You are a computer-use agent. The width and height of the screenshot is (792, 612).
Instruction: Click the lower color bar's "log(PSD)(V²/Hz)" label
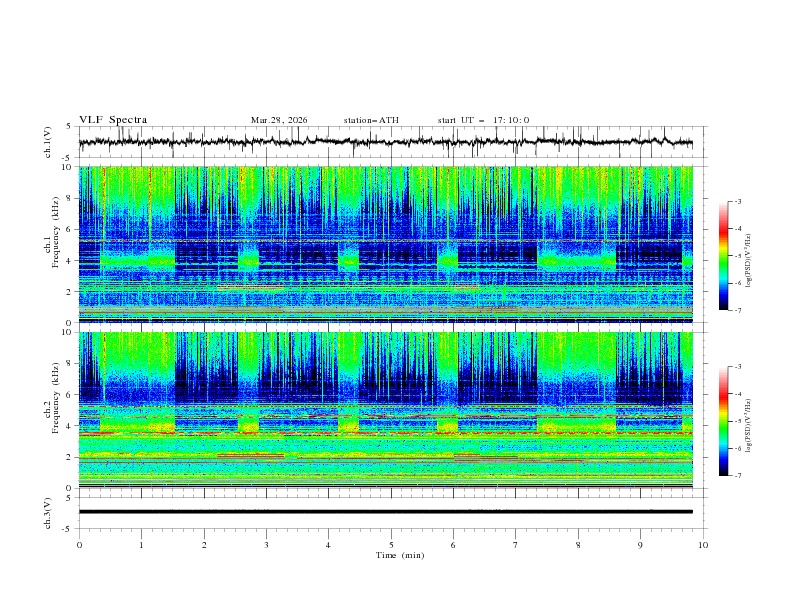(x=748, y=426)
